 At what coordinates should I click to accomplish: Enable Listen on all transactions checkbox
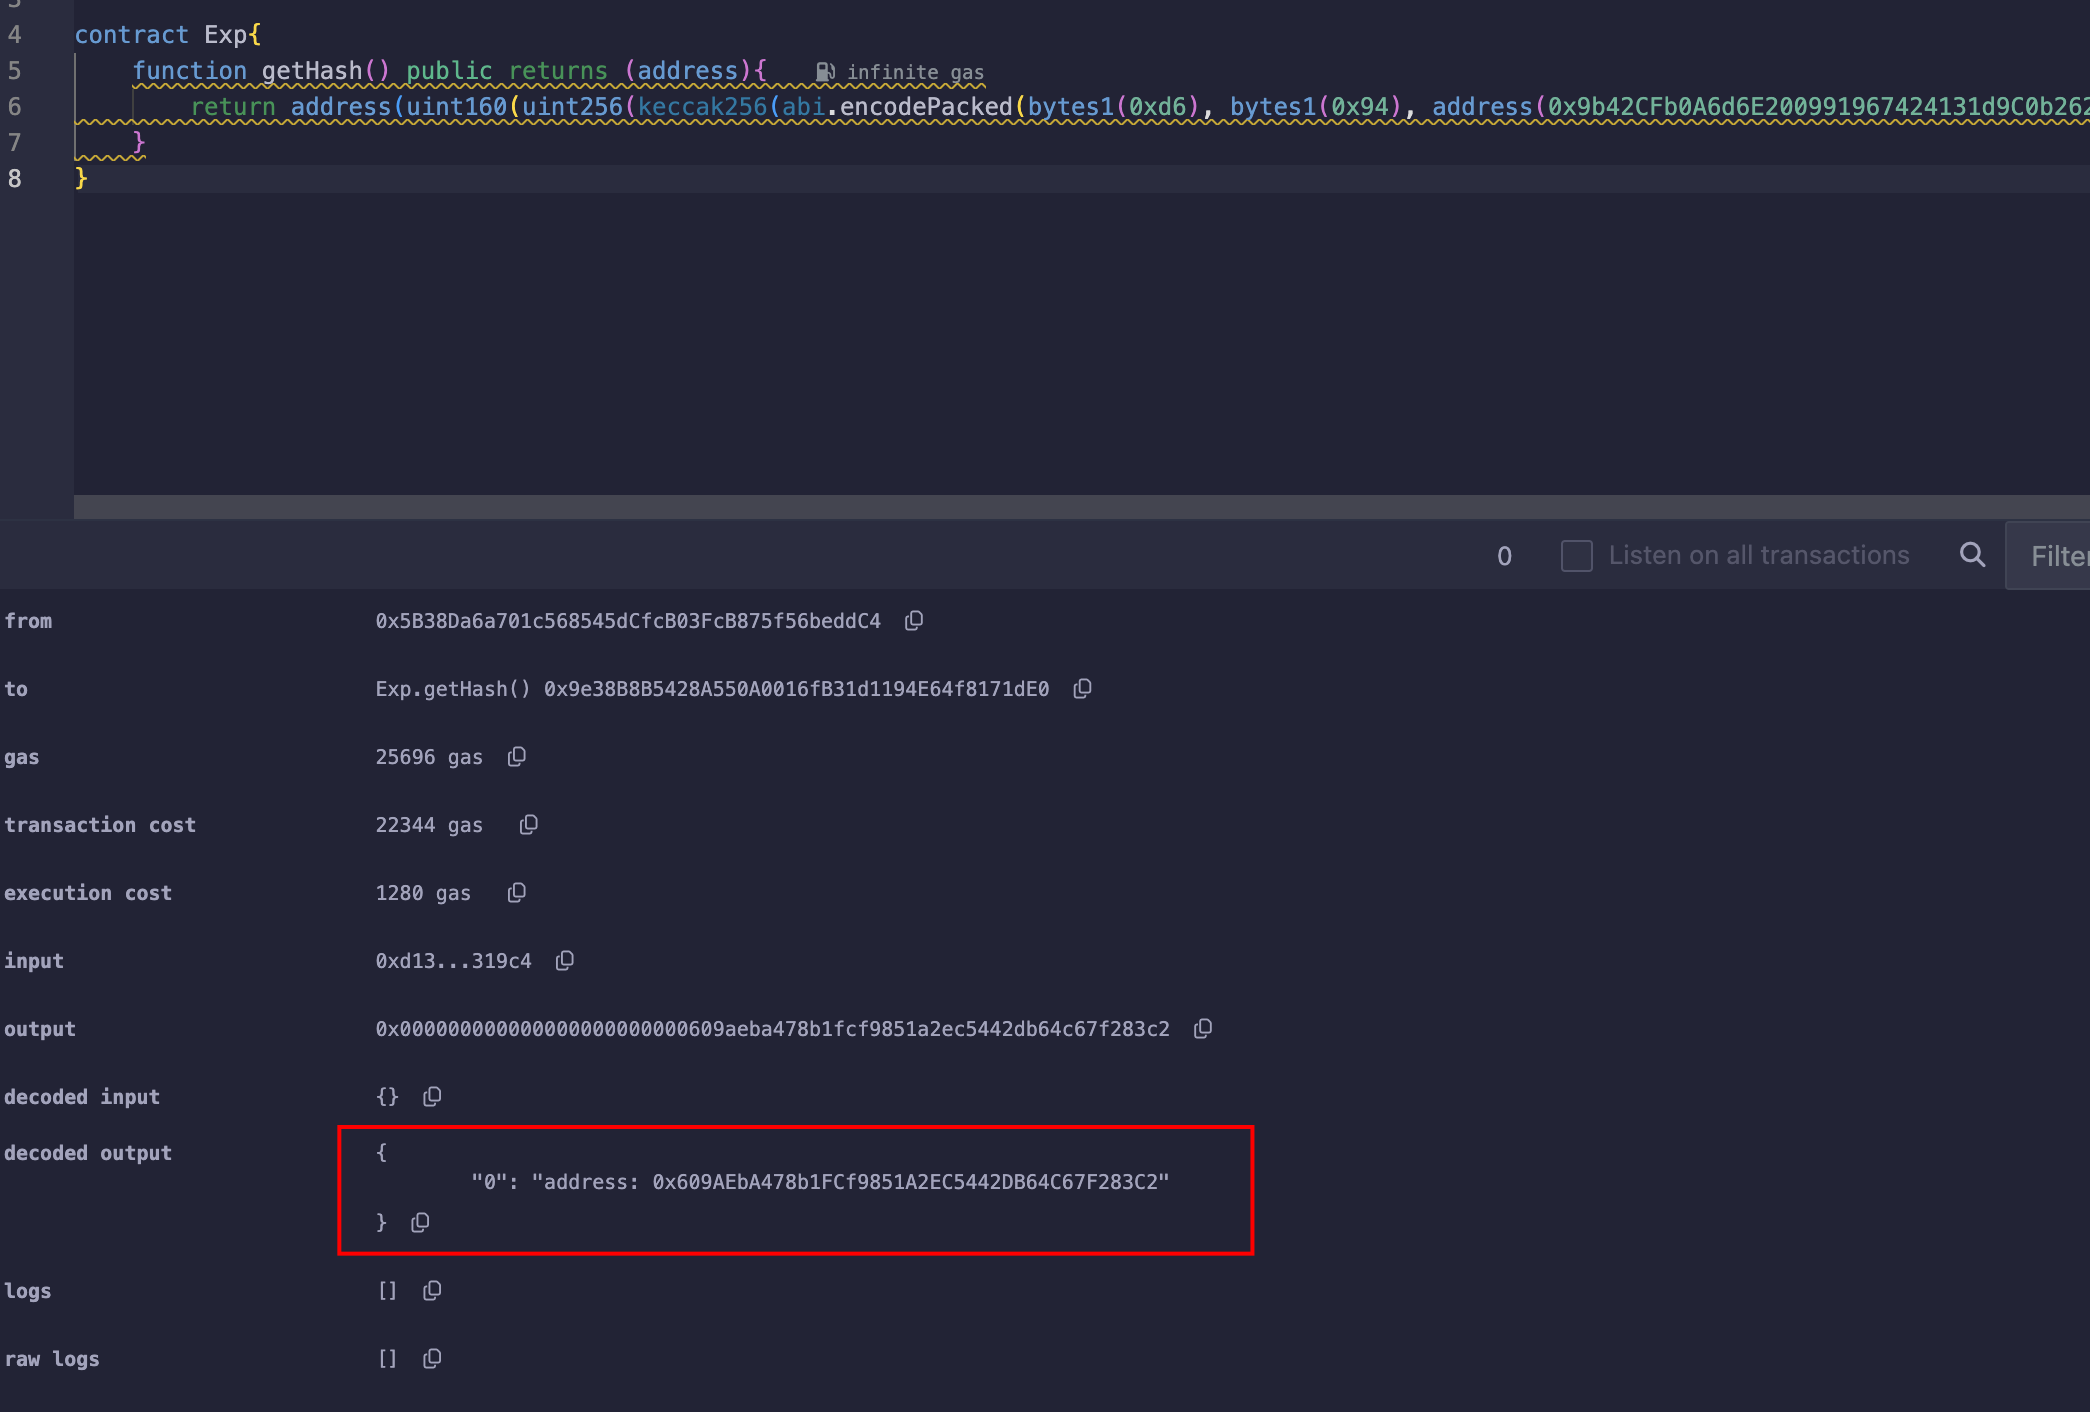(x=1576, y=556)
